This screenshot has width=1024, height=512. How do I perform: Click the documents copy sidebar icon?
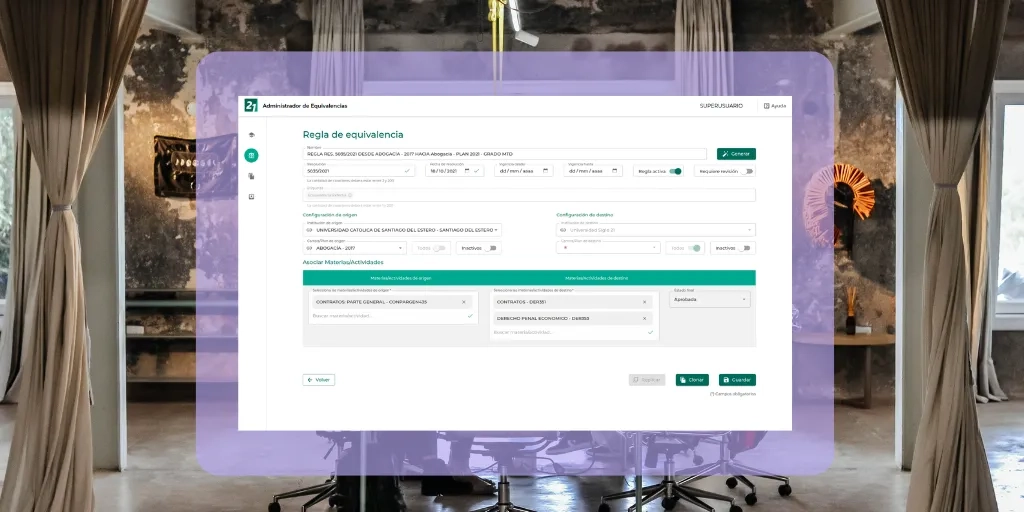(x=252, y=176)
